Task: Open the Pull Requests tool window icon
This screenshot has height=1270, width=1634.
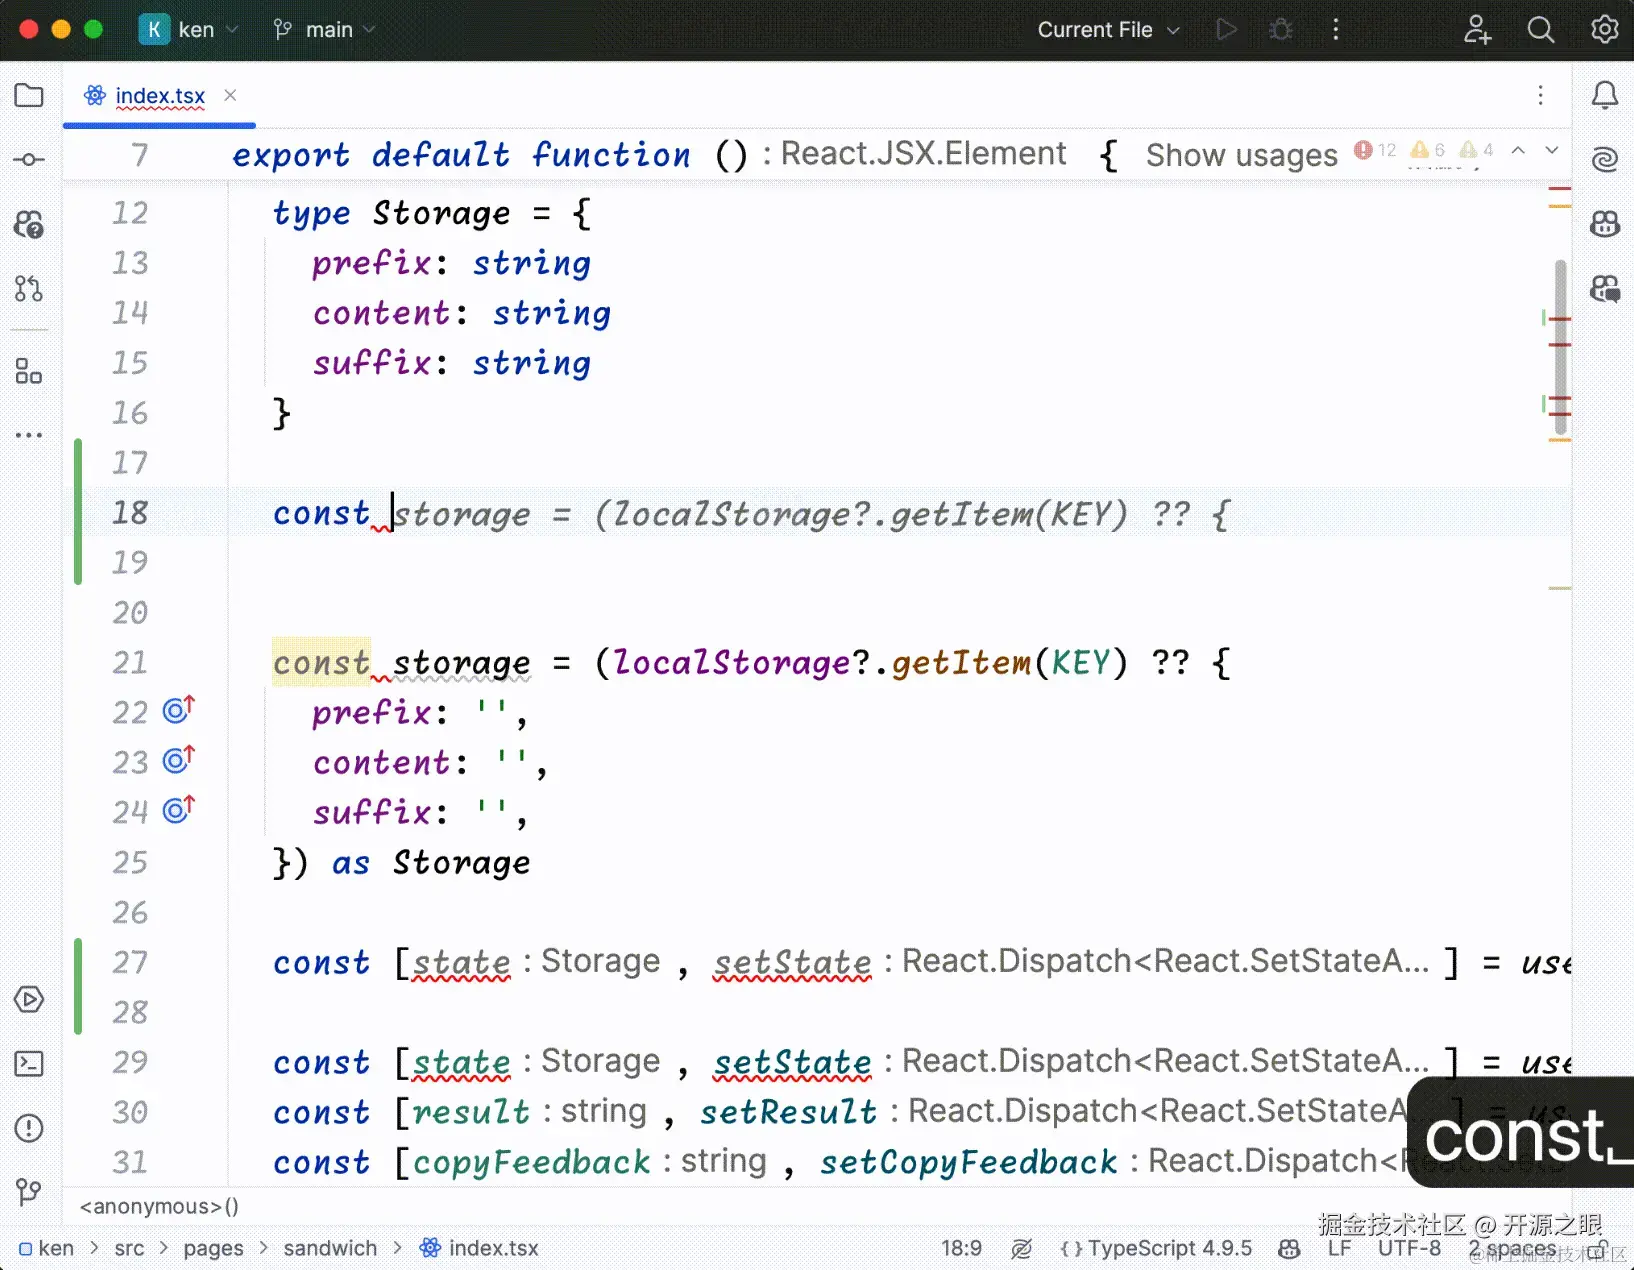Action: [29, 289]
